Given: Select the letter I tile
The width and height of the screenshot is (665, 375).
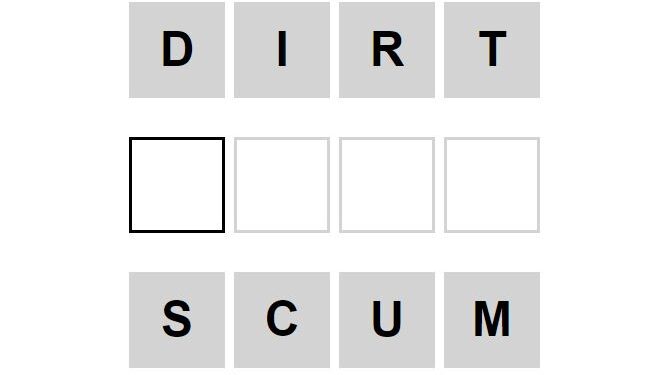Looking at the screenshot, I should click(x=282, y=50).
